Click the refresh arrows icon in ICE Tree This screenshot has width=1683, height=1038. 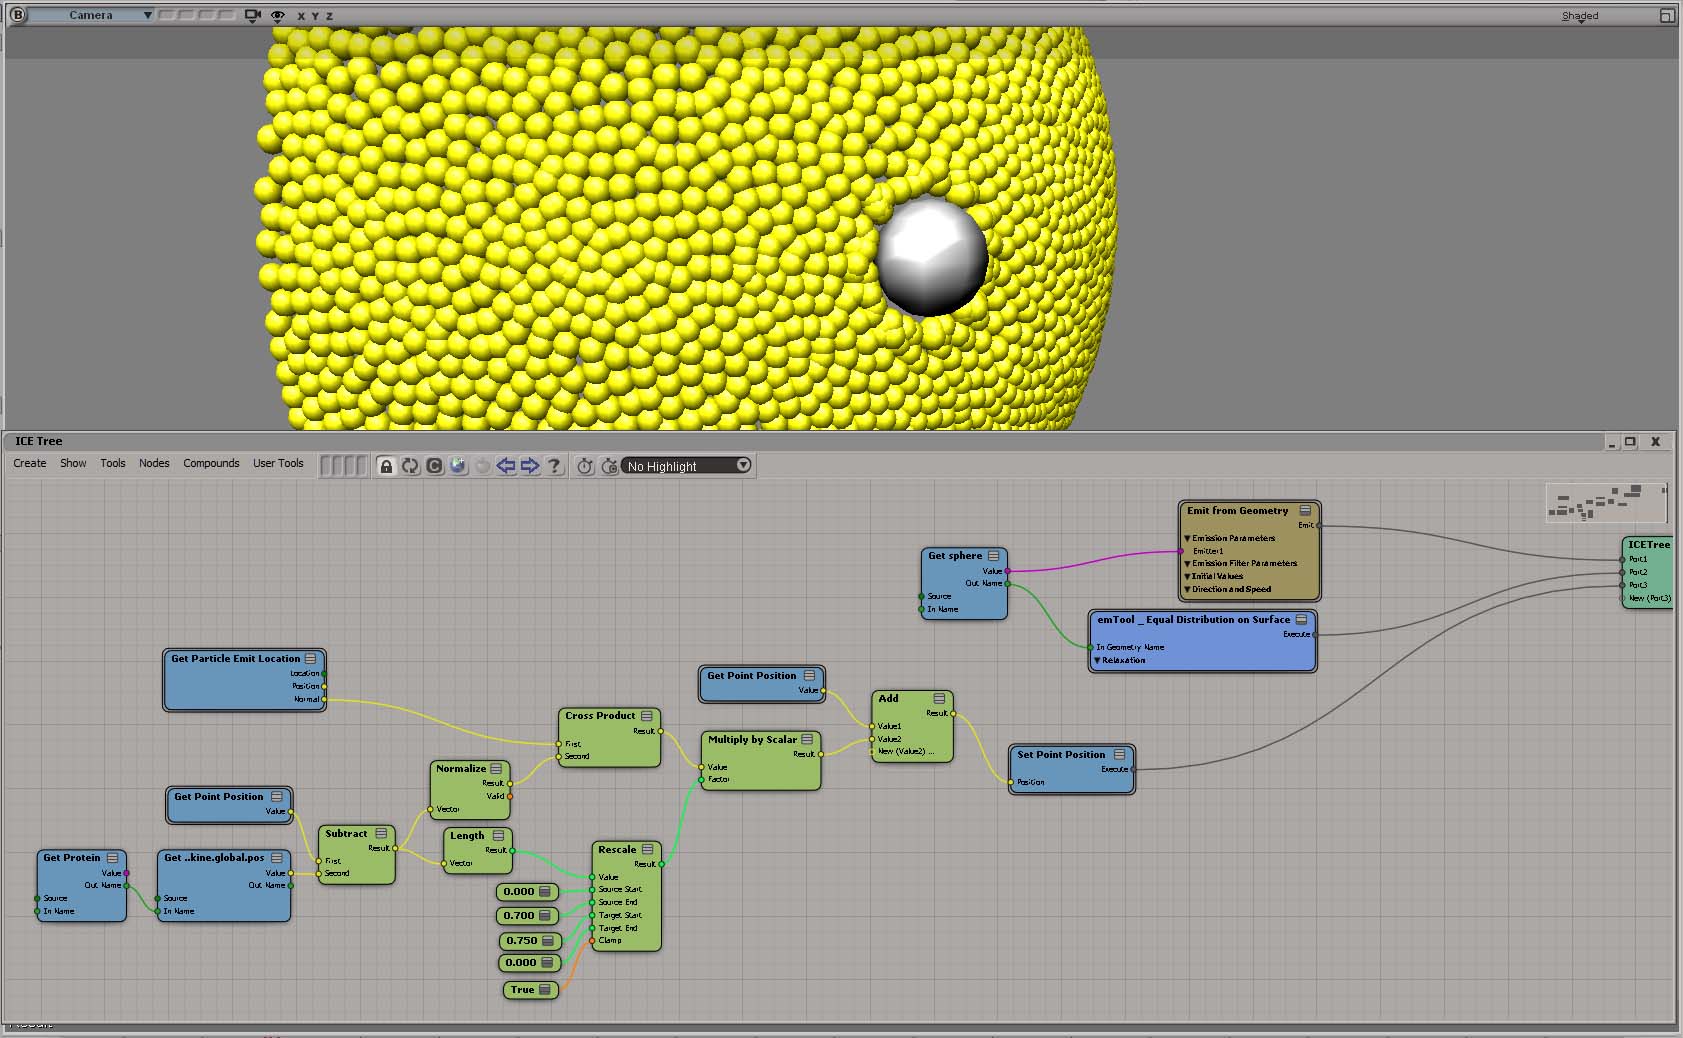coord(410,466)
